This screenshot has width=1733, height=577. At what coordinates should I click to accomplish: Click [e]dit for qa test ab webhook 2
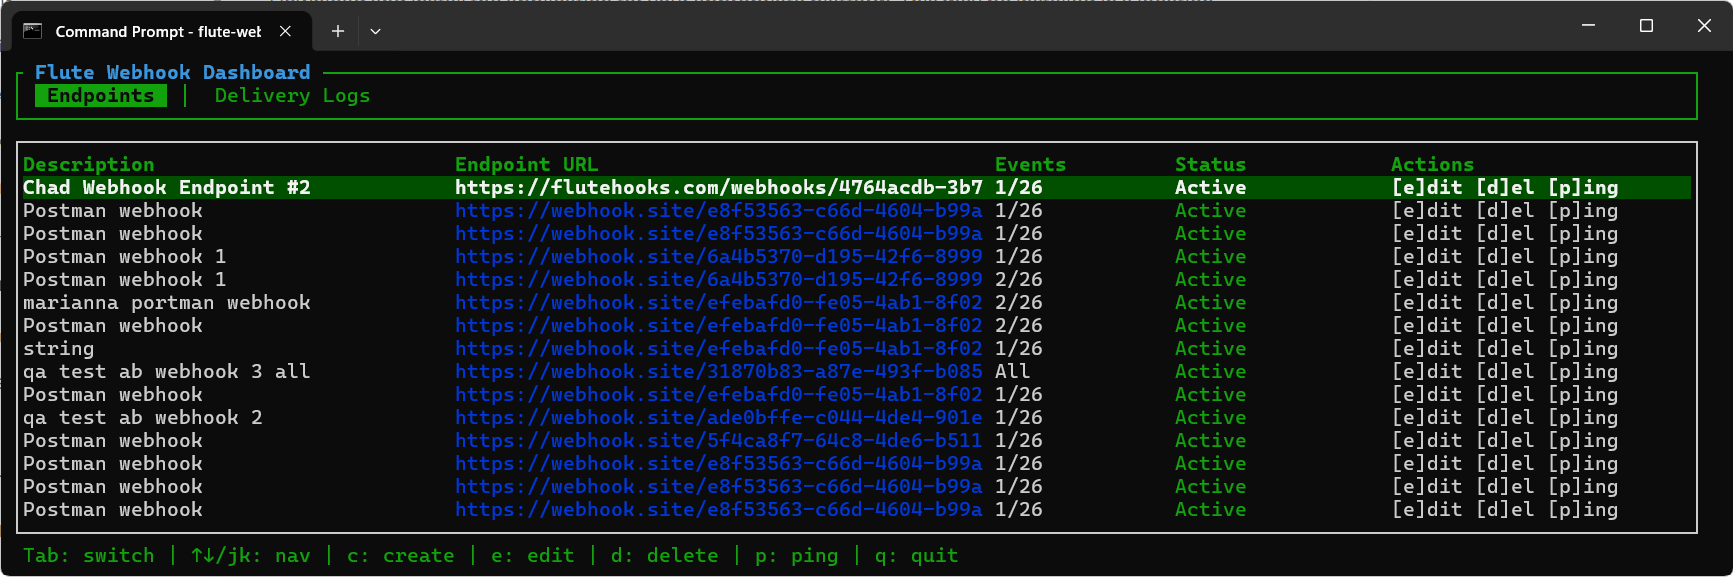tap(1427, 418)
